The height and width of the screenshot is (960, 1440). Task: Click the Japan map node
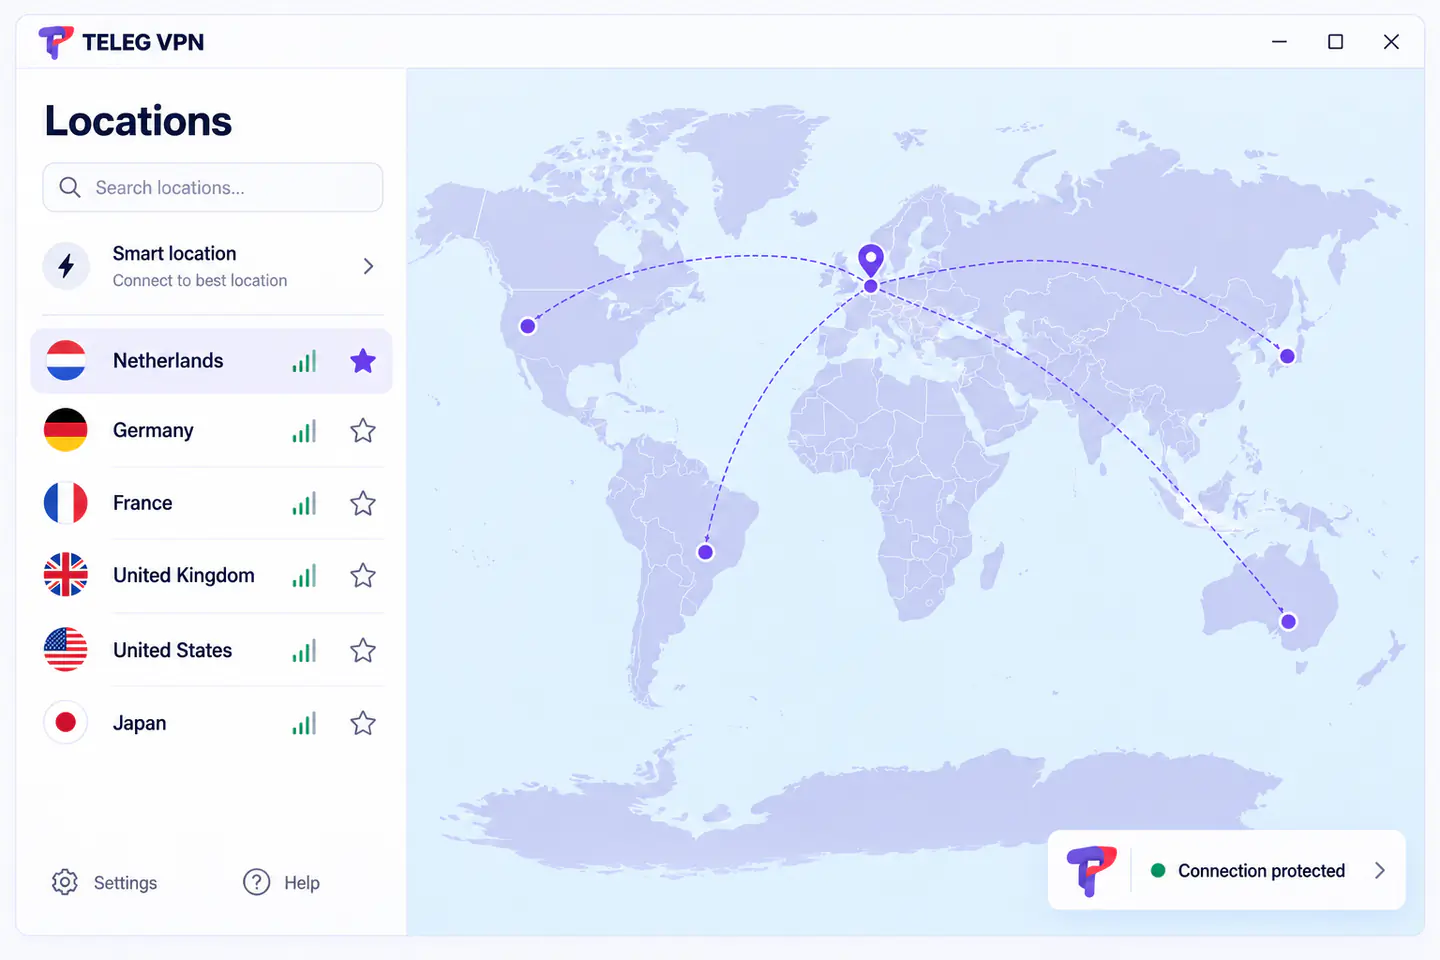pyautogui.click(x=1287, y=356)
